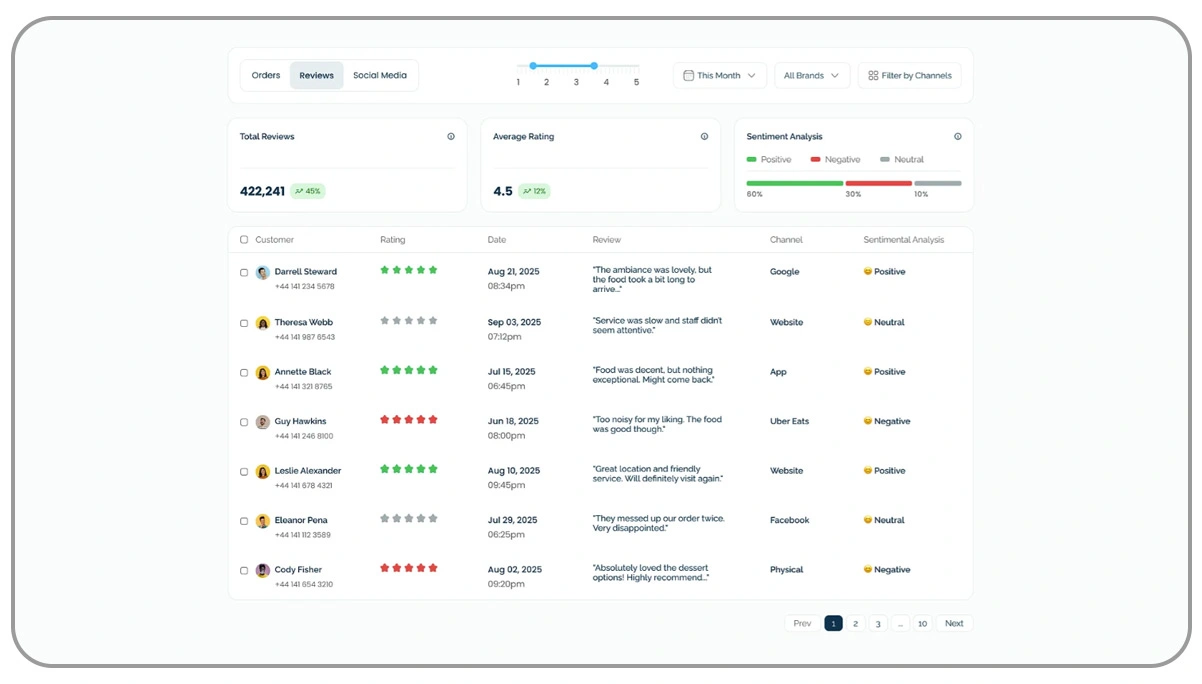
Task: Jump to page 10 of reviews
Action: click(x=922, y=623)
